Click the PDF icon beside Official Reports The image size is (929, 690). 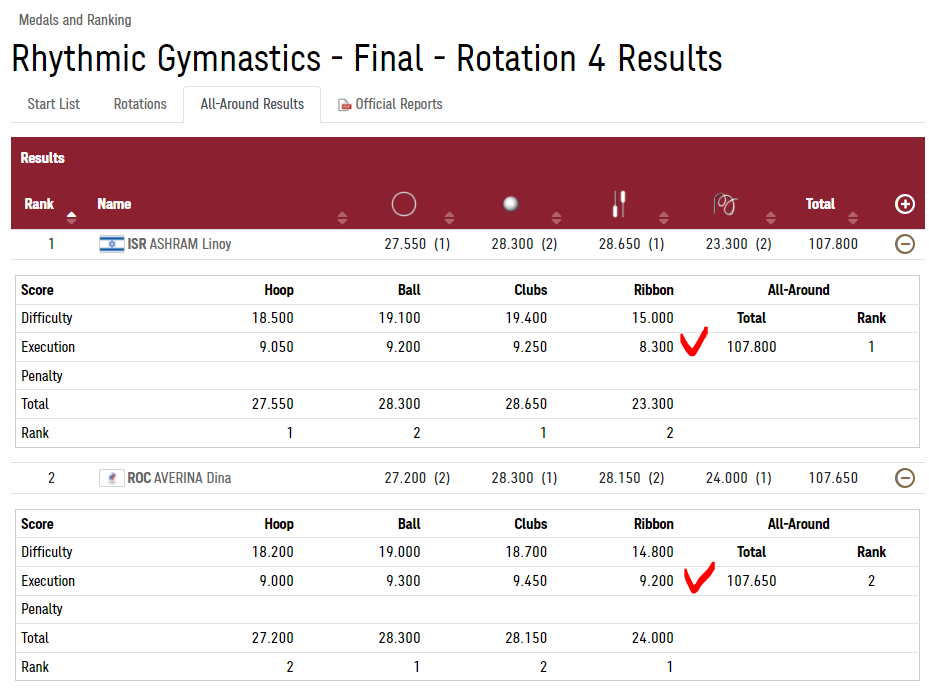pos(345,105)
